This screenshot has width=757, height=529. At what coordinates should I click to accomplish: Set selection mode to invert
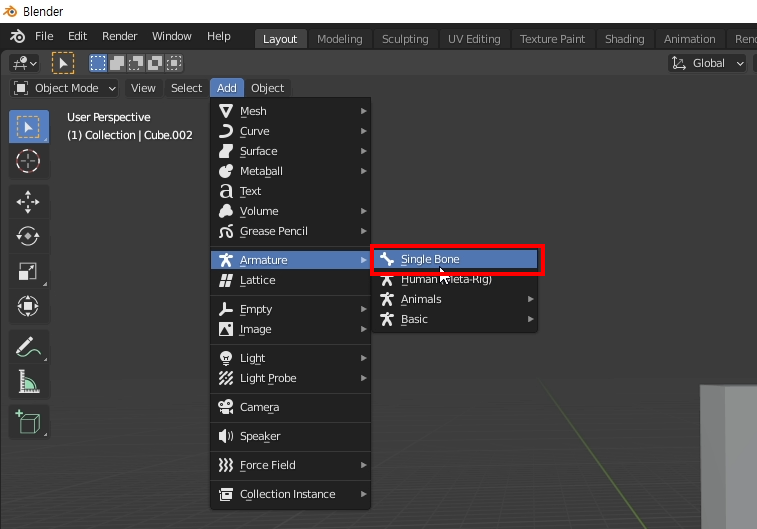pyautogui.click(x=154, y=63)
